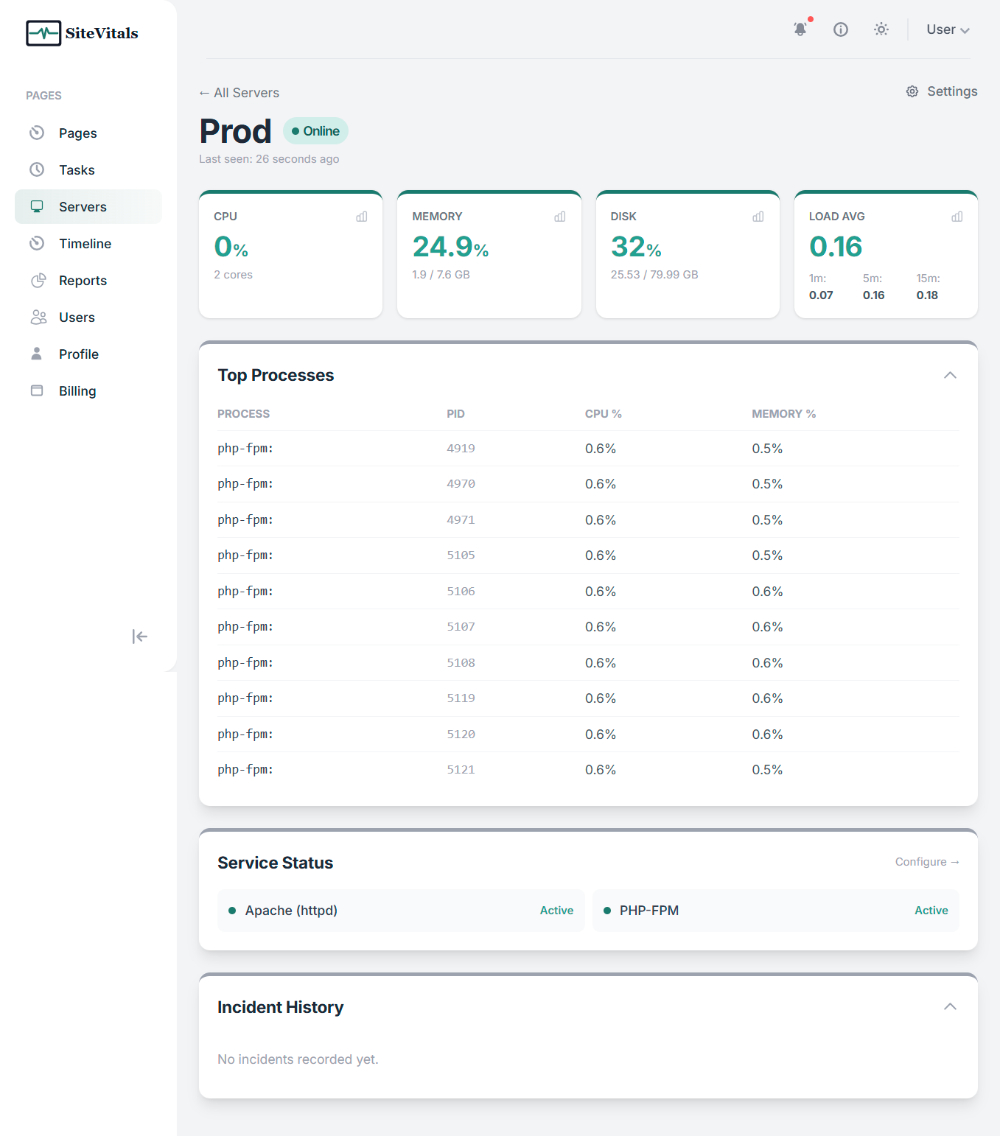
Task: Open the Disk card chart icon
Action: point(757,216)
